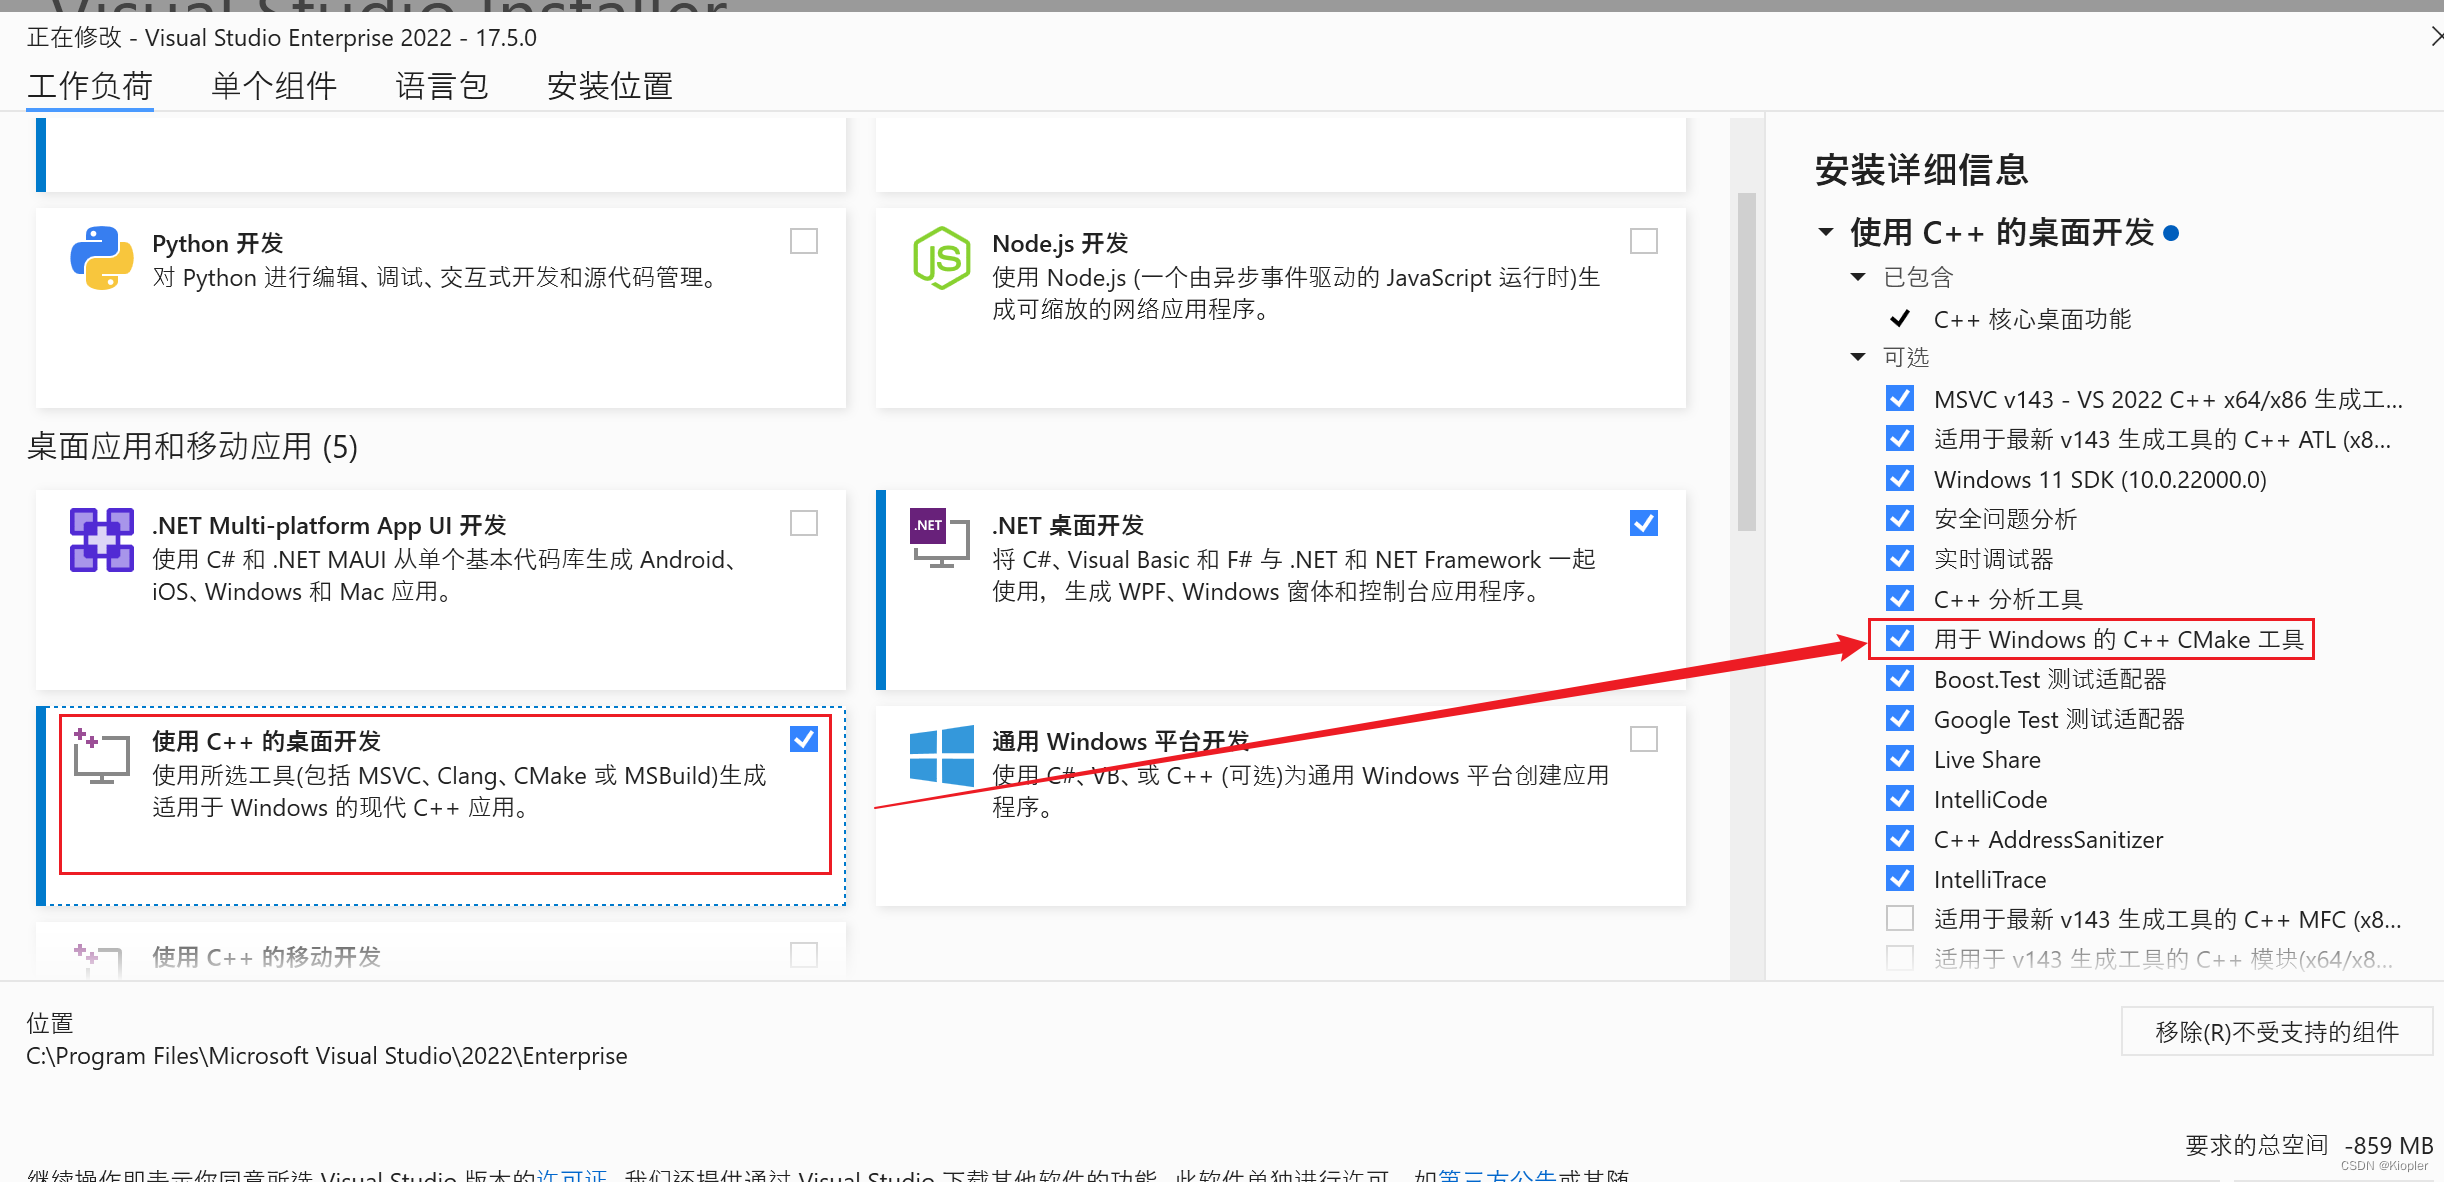Click the Python development workload icon
The width and height of the screenshot is (2444, 1182).
point(102,258)
